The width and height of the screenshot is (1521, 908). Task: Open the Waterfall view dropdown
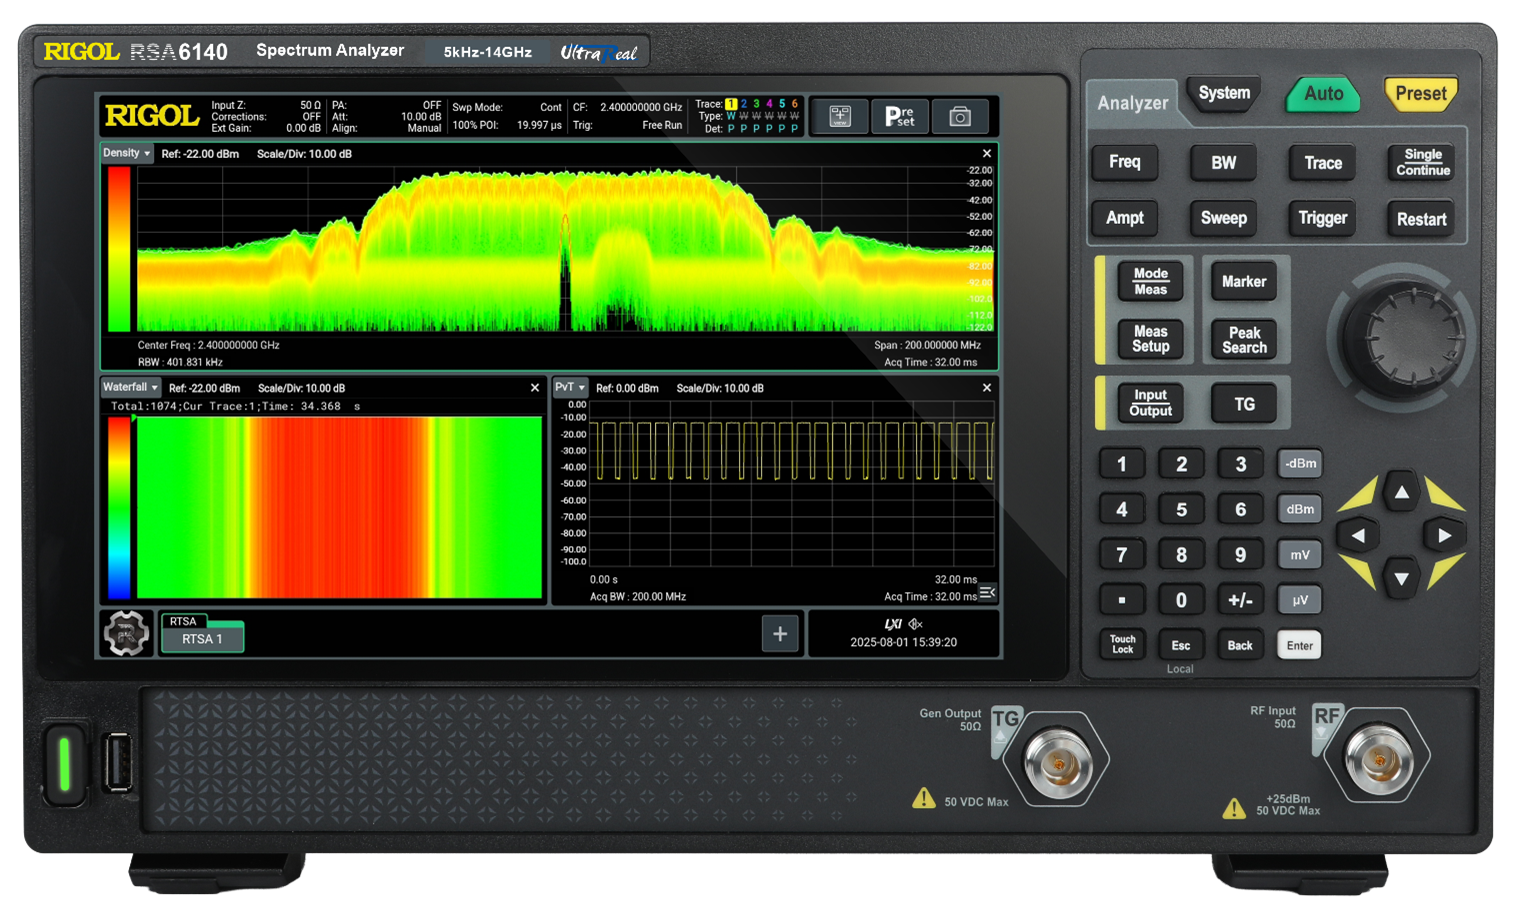click(131, 387)
